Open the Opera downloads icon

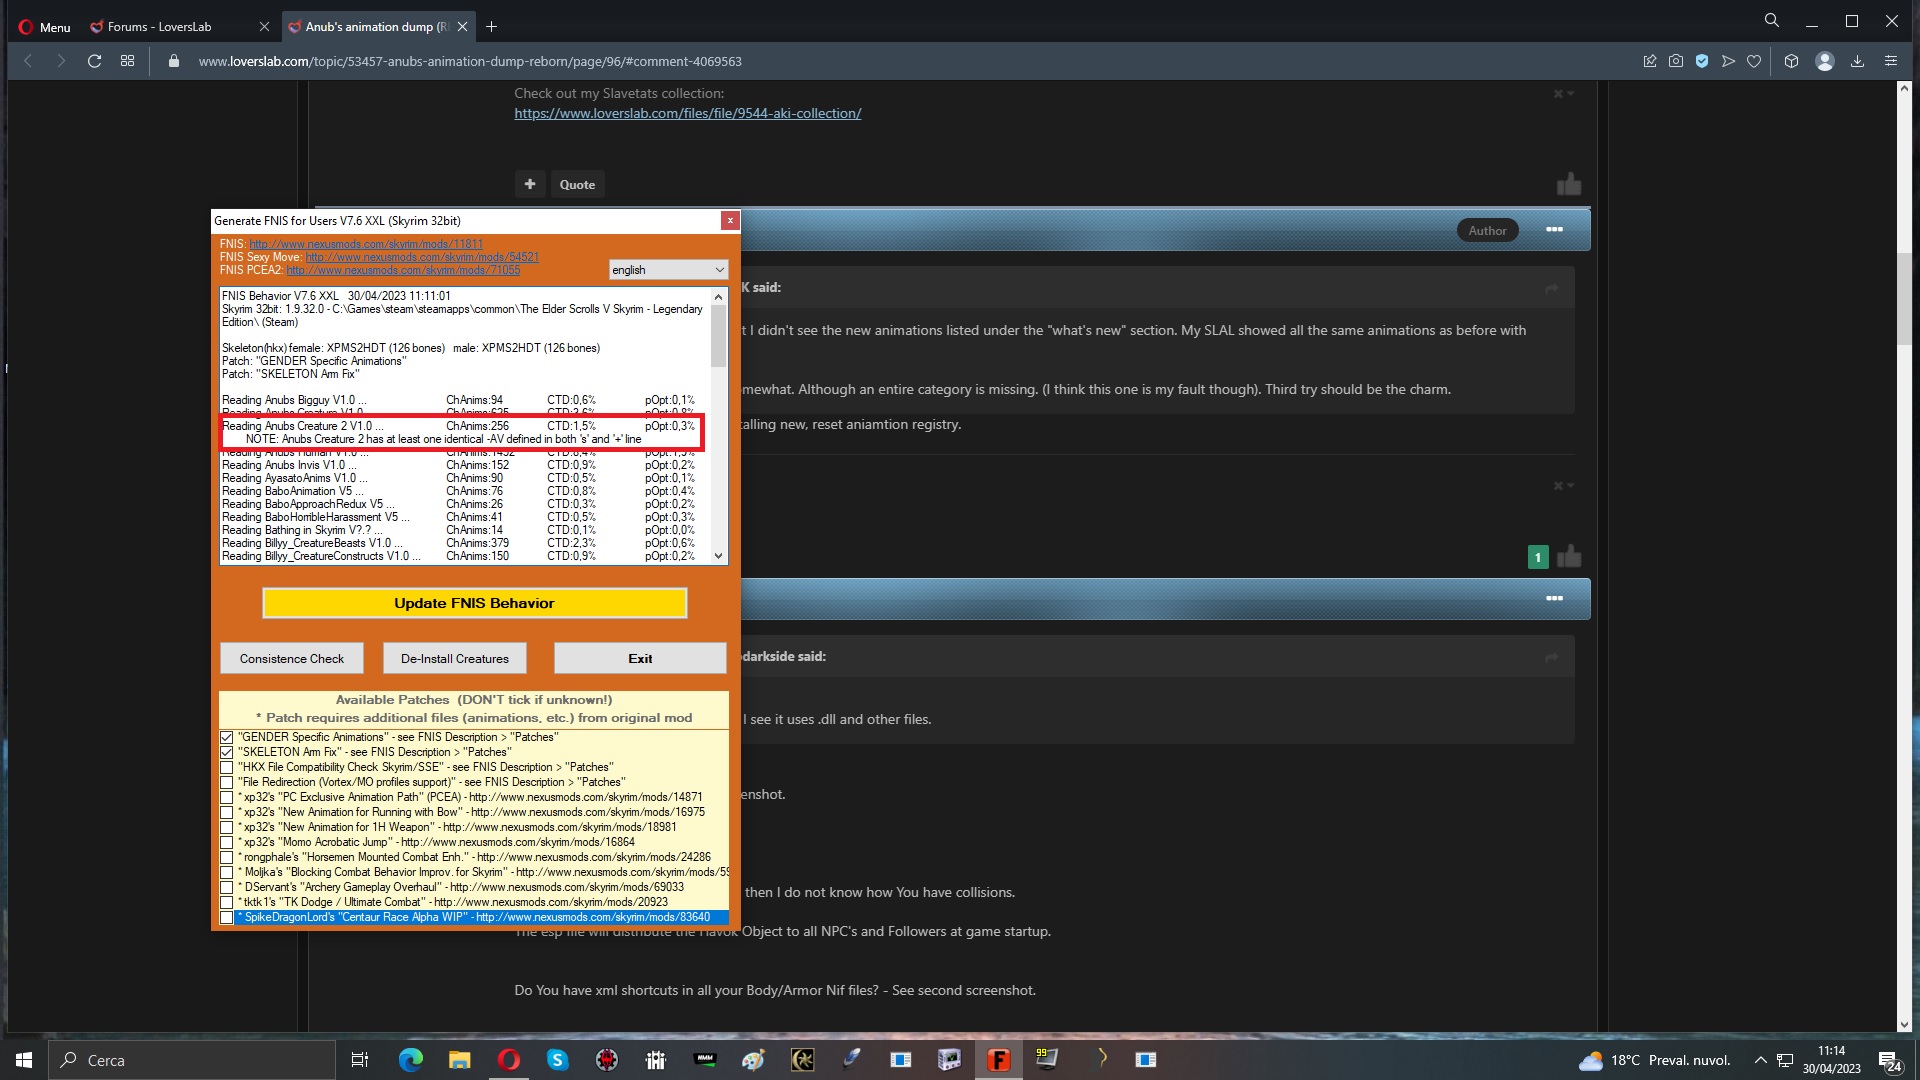pyautogui.click(x=1857, y=61)
